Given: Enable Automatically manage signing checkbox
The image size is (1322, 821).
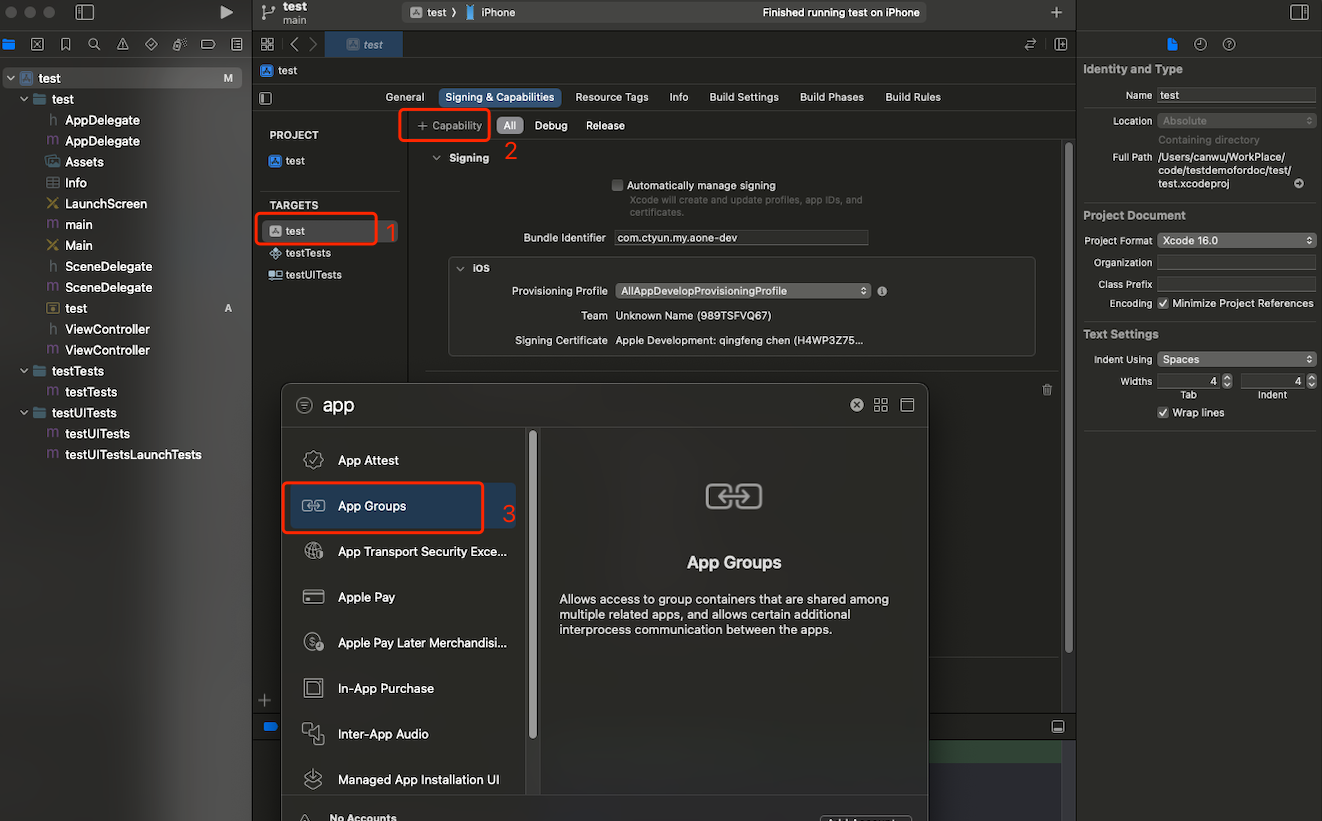Looking at the screenshot, I should tap(618, 185).
